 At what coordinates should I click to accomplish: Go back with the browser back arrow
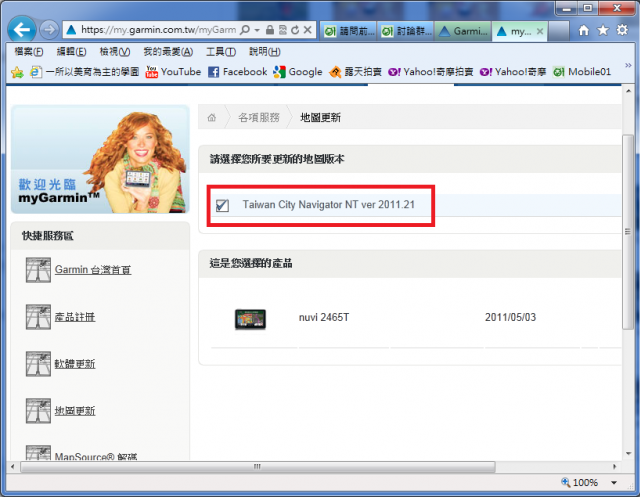click(22, 29)
